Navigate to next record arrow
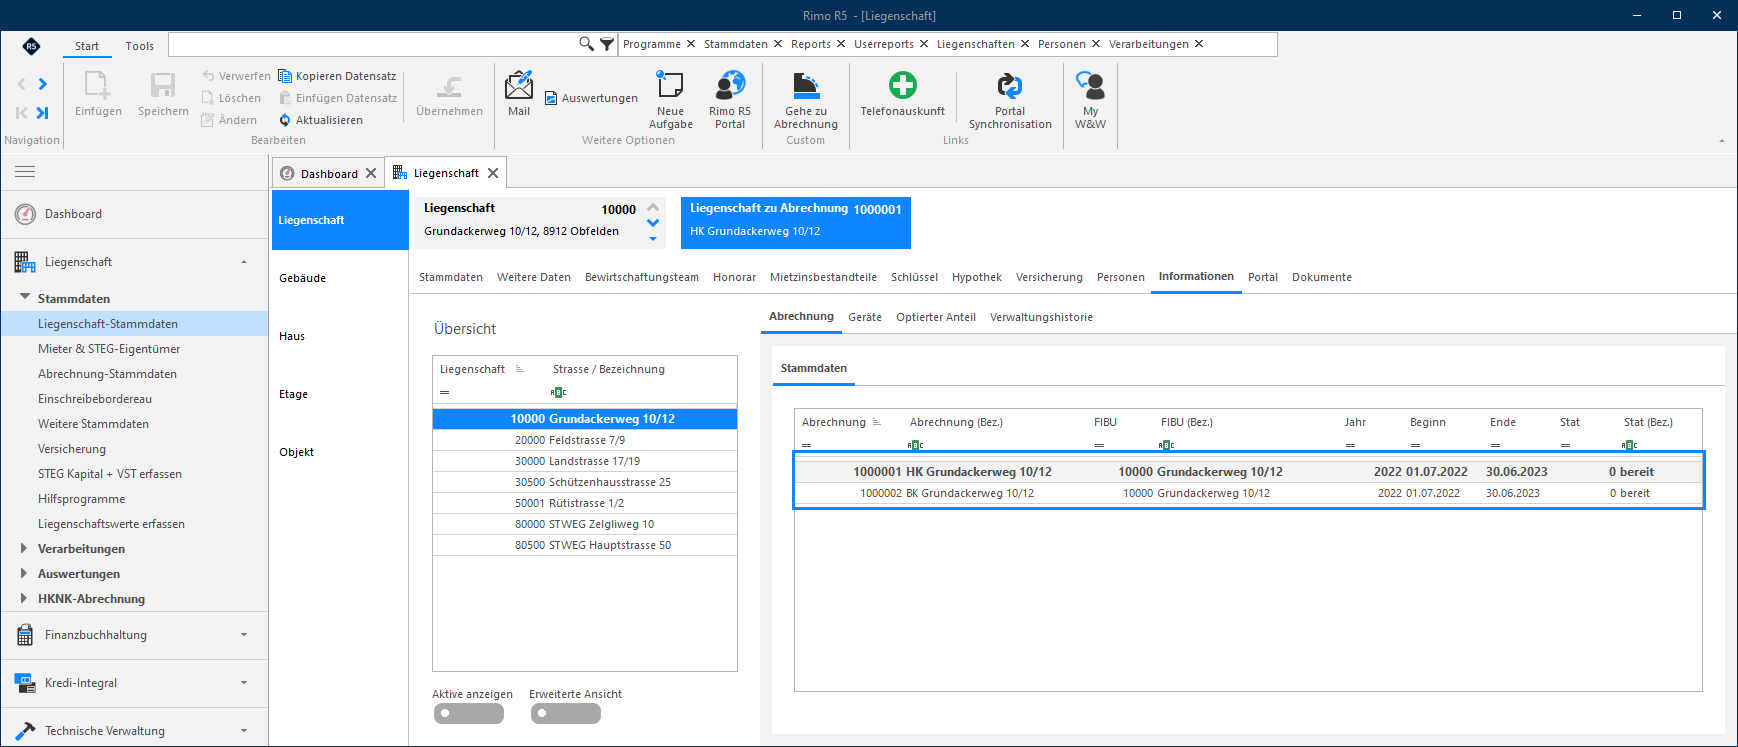Viewport: 1738px width, 747px height. pyautogui.click(x=42, y=84)
